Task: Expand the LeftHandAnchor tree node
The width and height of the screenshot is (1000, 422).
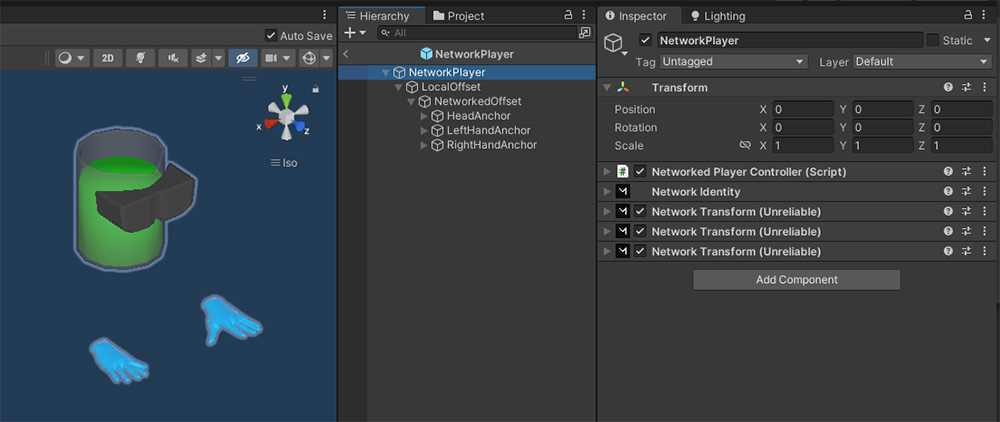Action: [424, 131]
